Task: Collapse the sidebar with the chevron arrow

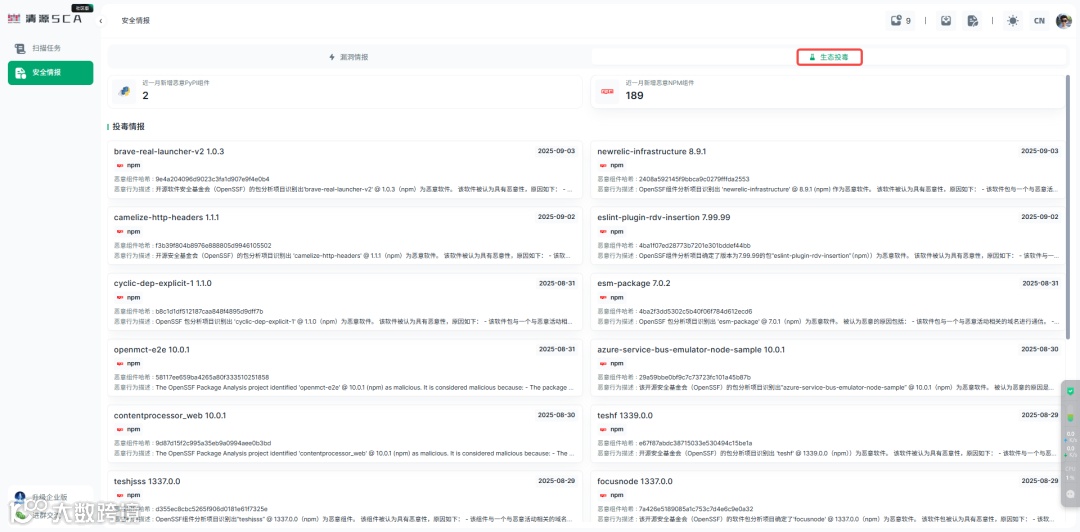Action: coord(101,21)
